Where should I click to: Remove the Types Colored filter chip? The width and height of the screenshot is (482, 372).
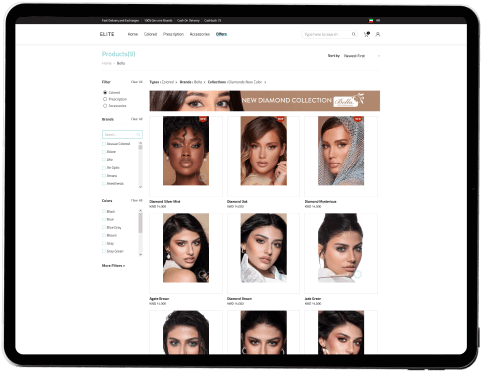pos(176,82)
